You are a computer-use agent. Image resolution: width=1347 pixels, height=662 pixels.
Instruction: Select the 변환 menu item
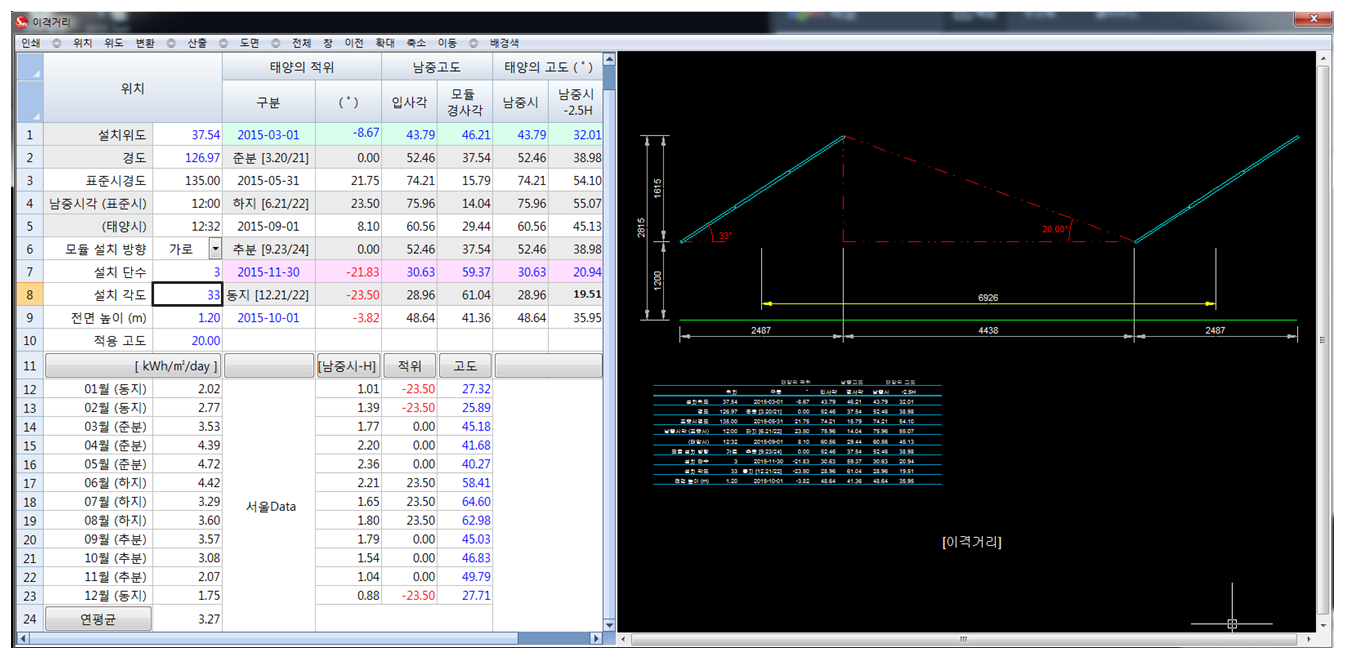coord(145,43)
